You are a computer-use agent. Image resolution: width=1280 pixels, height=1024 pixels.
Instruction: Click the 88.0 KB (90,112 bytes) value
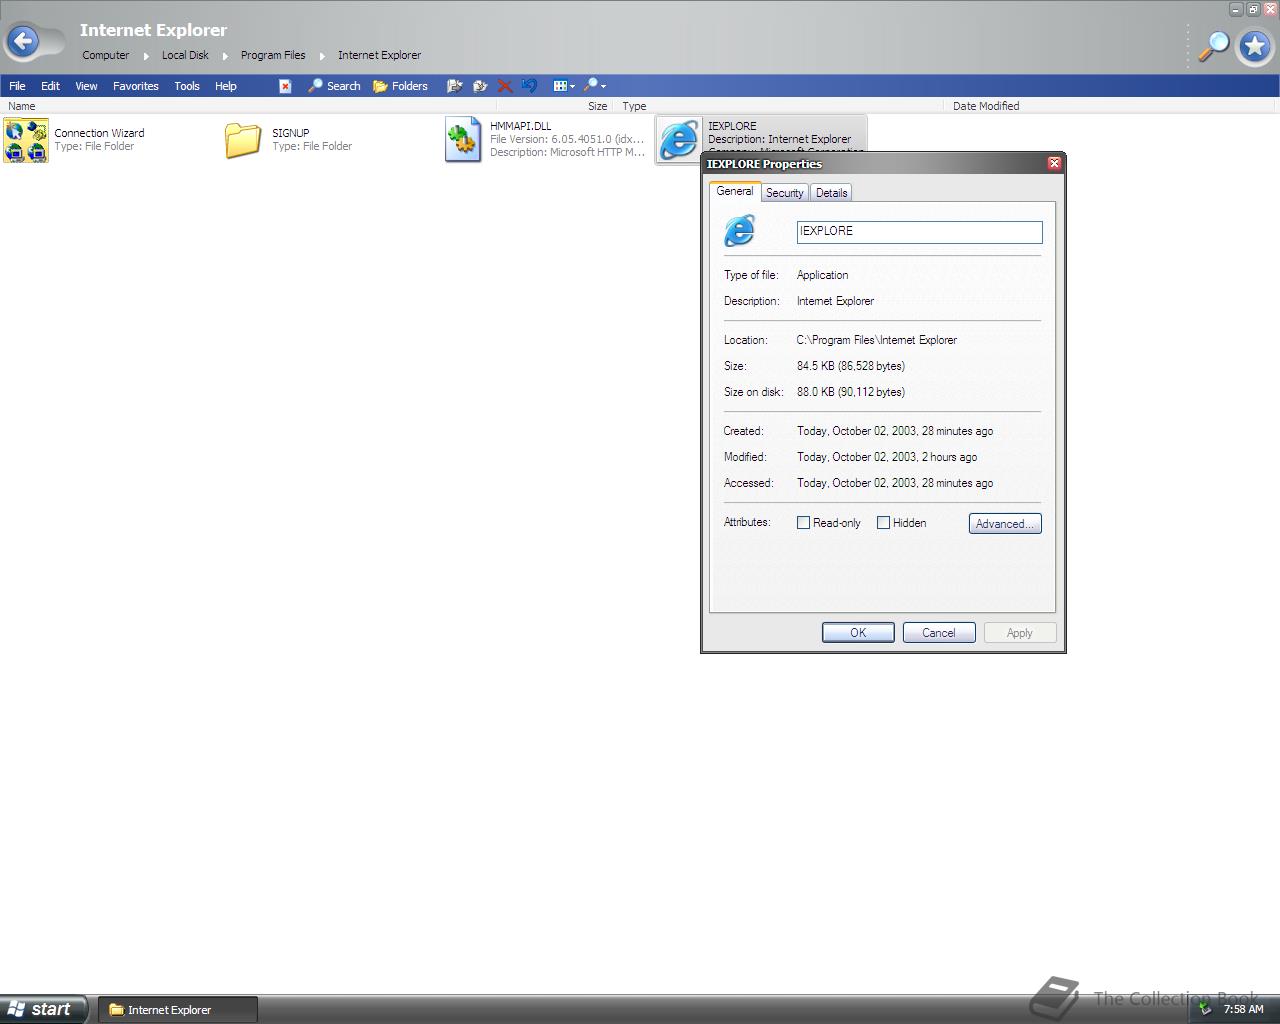(851, 392)
